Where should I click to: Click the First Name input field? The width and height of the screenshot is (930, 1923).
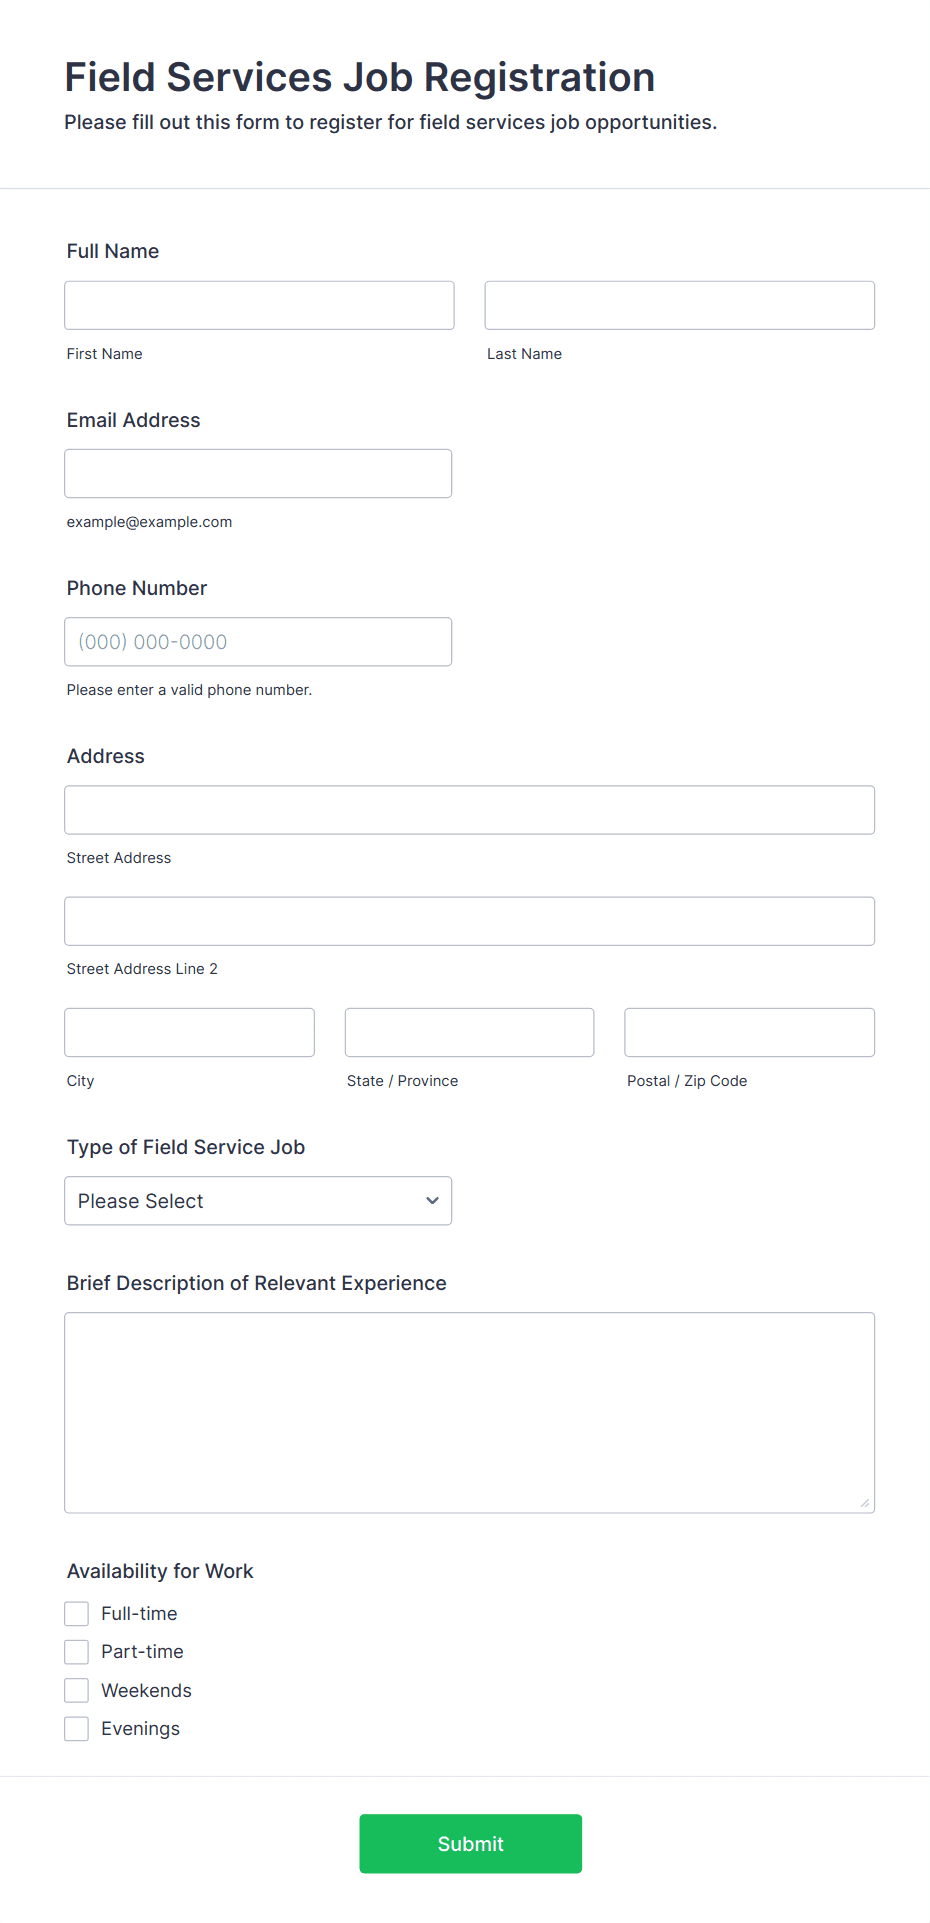(x=259, y=305)
